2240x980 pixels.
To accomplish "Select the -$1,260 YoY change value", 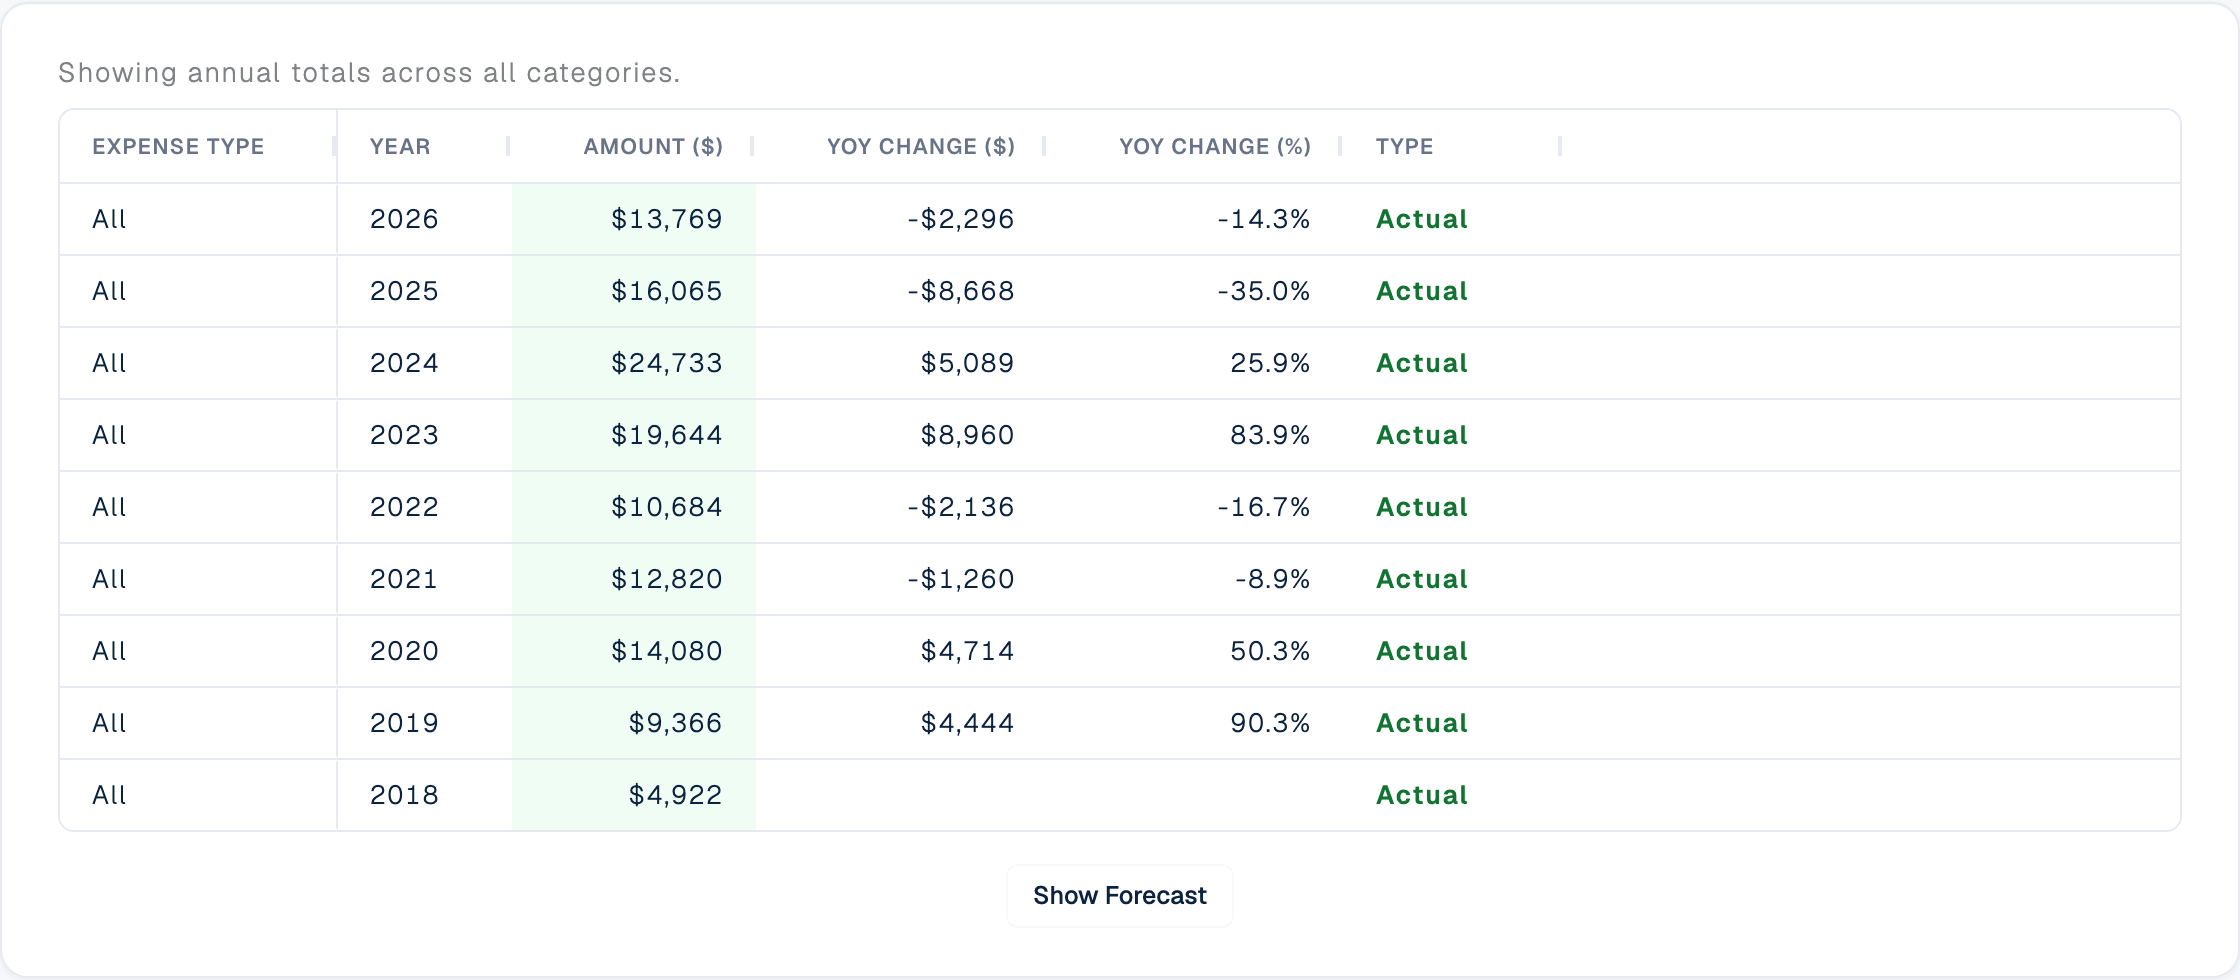I will [960, 579].
